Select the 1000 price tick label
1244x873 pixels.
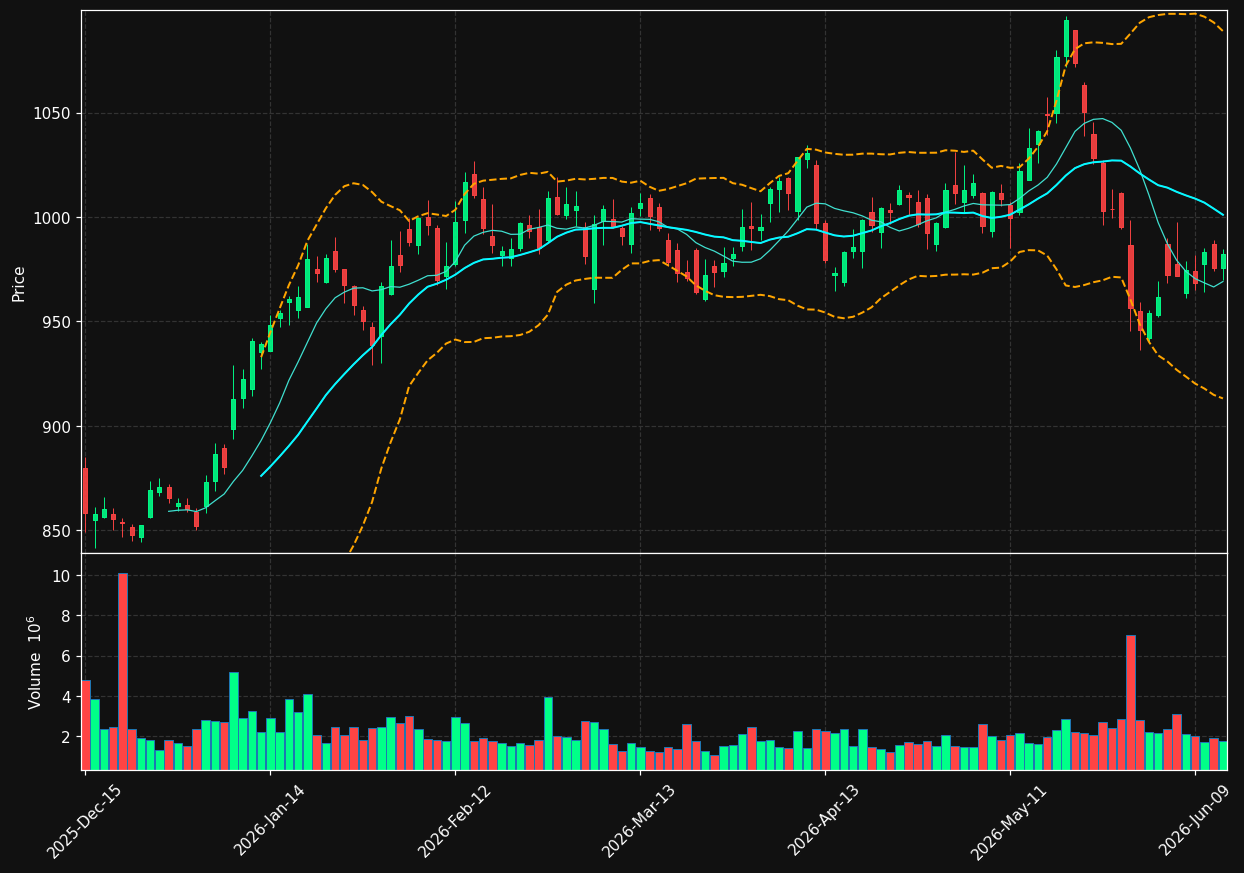[51, 218]
